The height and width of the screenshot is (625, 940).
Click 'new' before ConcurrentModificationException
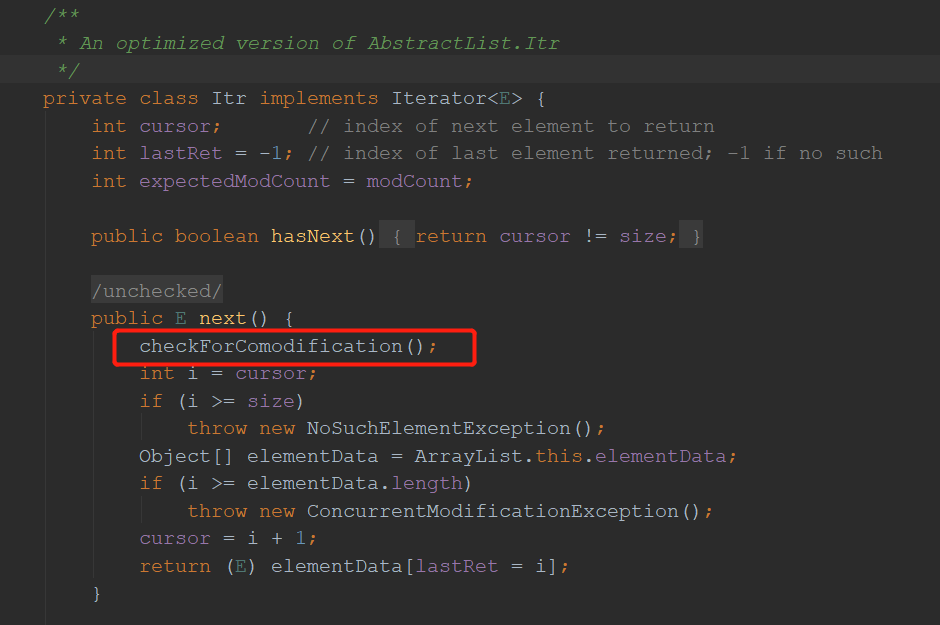coord(277,511)
